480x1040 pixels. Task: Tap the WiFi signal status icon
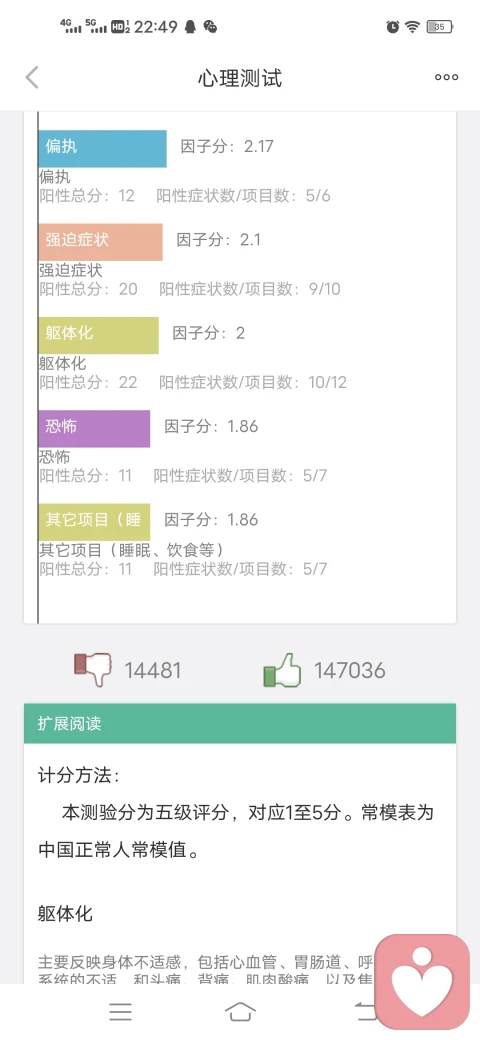[412, 27]
